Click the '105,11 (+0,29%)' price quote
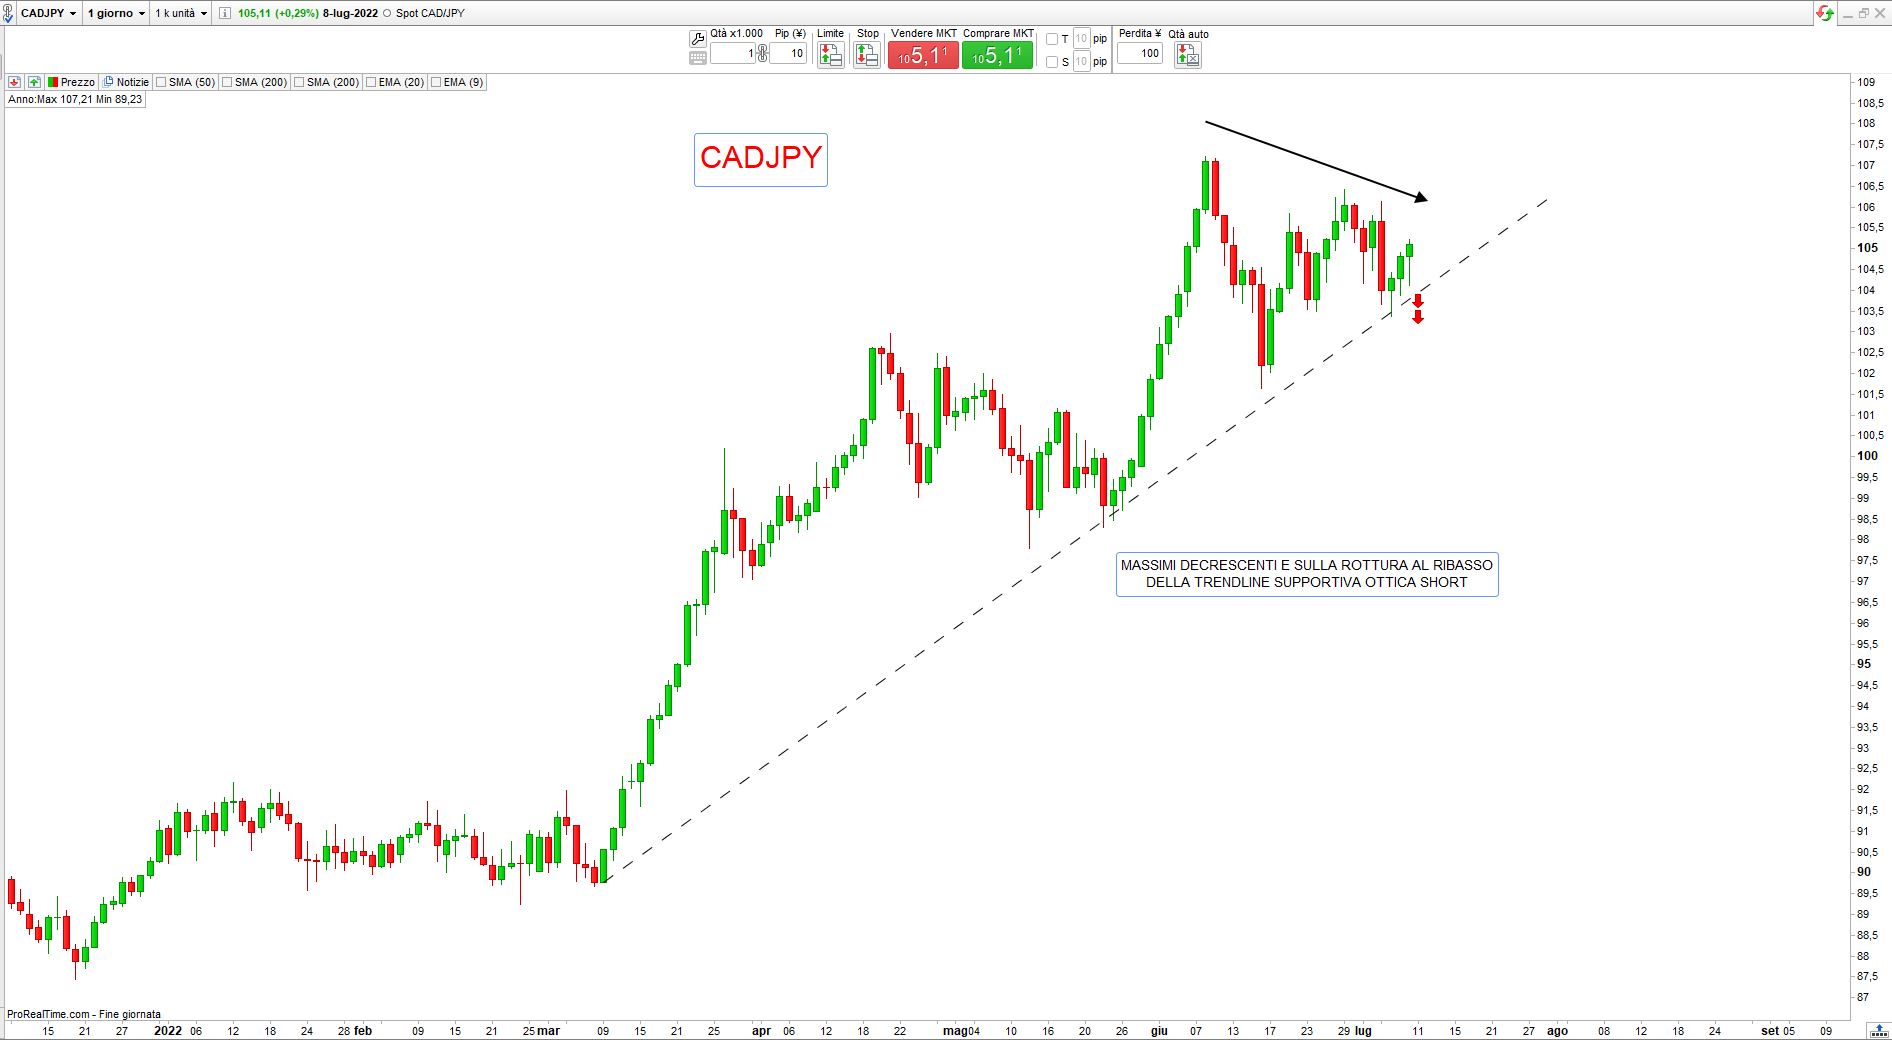The image size is (1892, 1040). [278, 13]
